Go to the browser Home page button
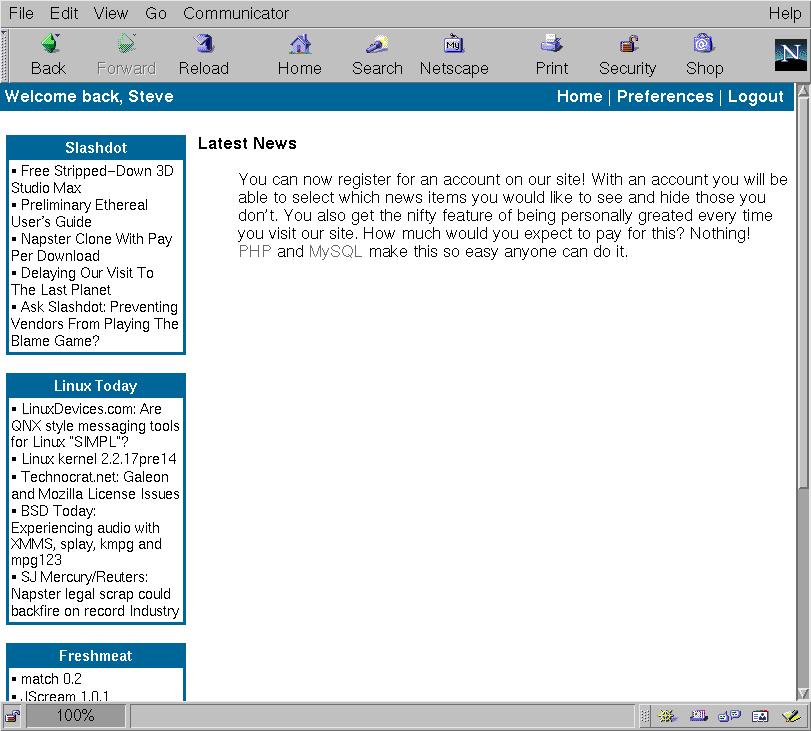Screen dimensions: 811x731 click(299, 55)
